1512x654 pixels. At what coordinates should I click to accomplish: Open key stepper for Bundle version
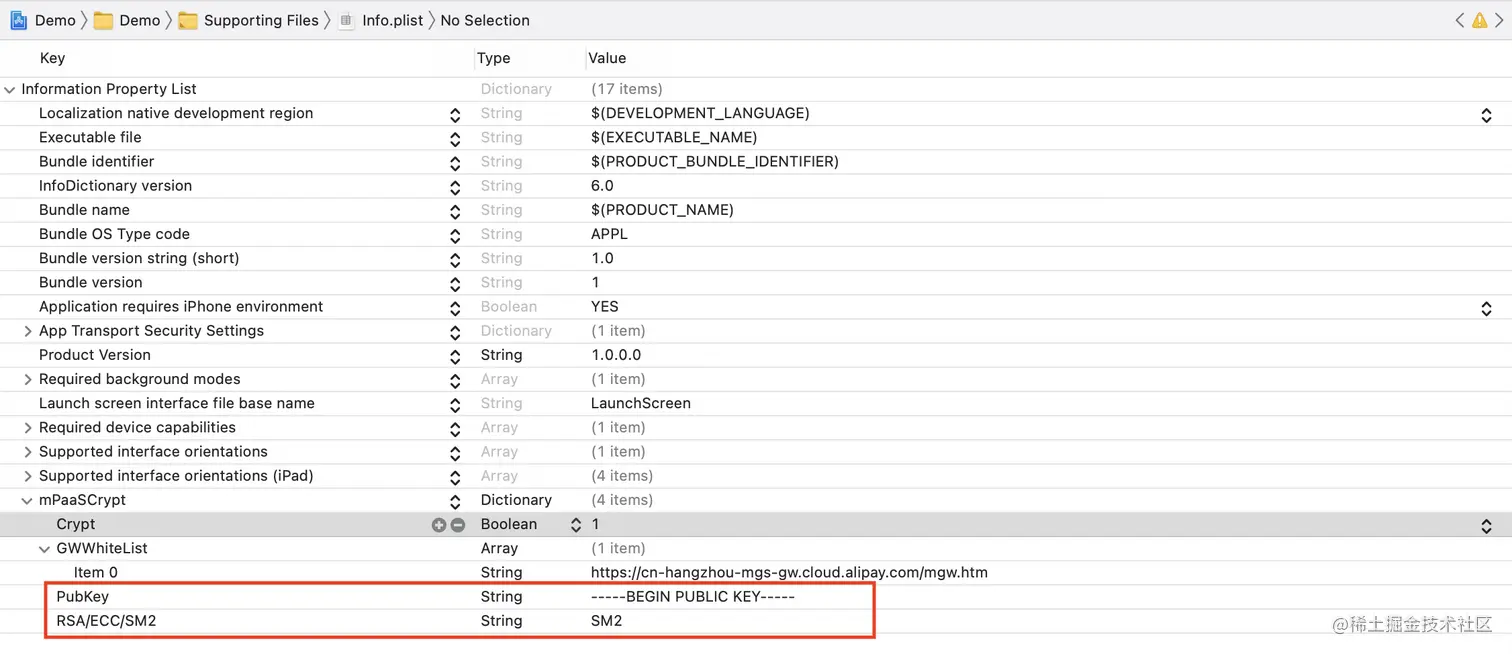pos(455,283)
